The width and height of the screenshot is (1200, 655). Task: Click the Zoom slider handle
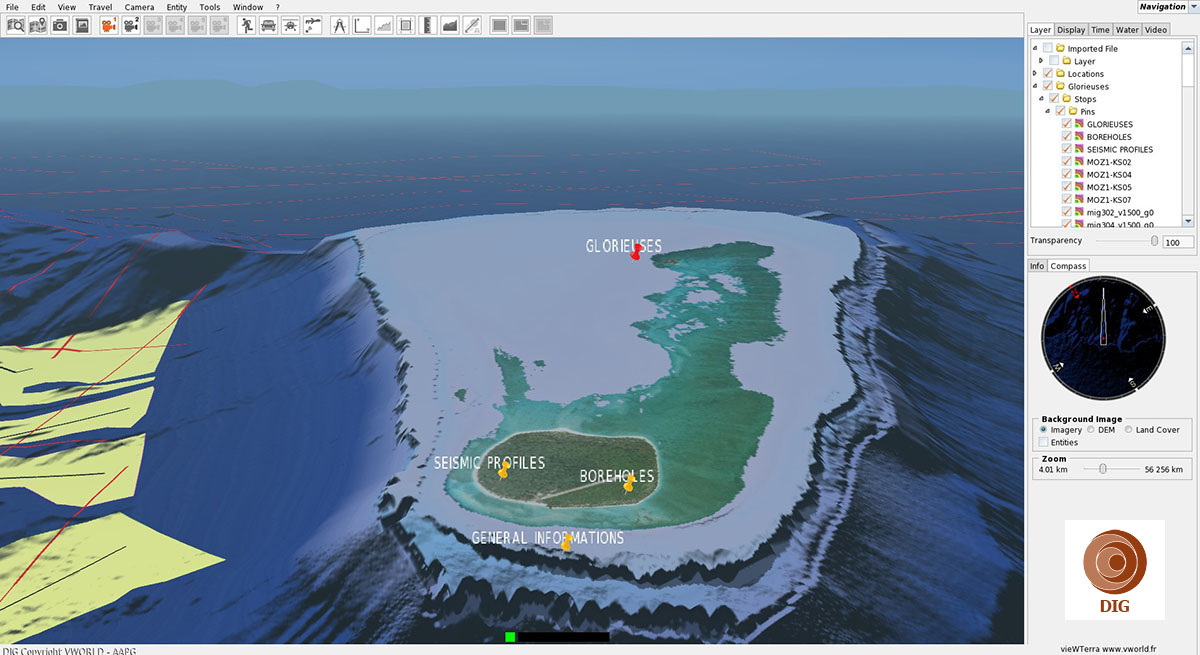(1102, 469)
